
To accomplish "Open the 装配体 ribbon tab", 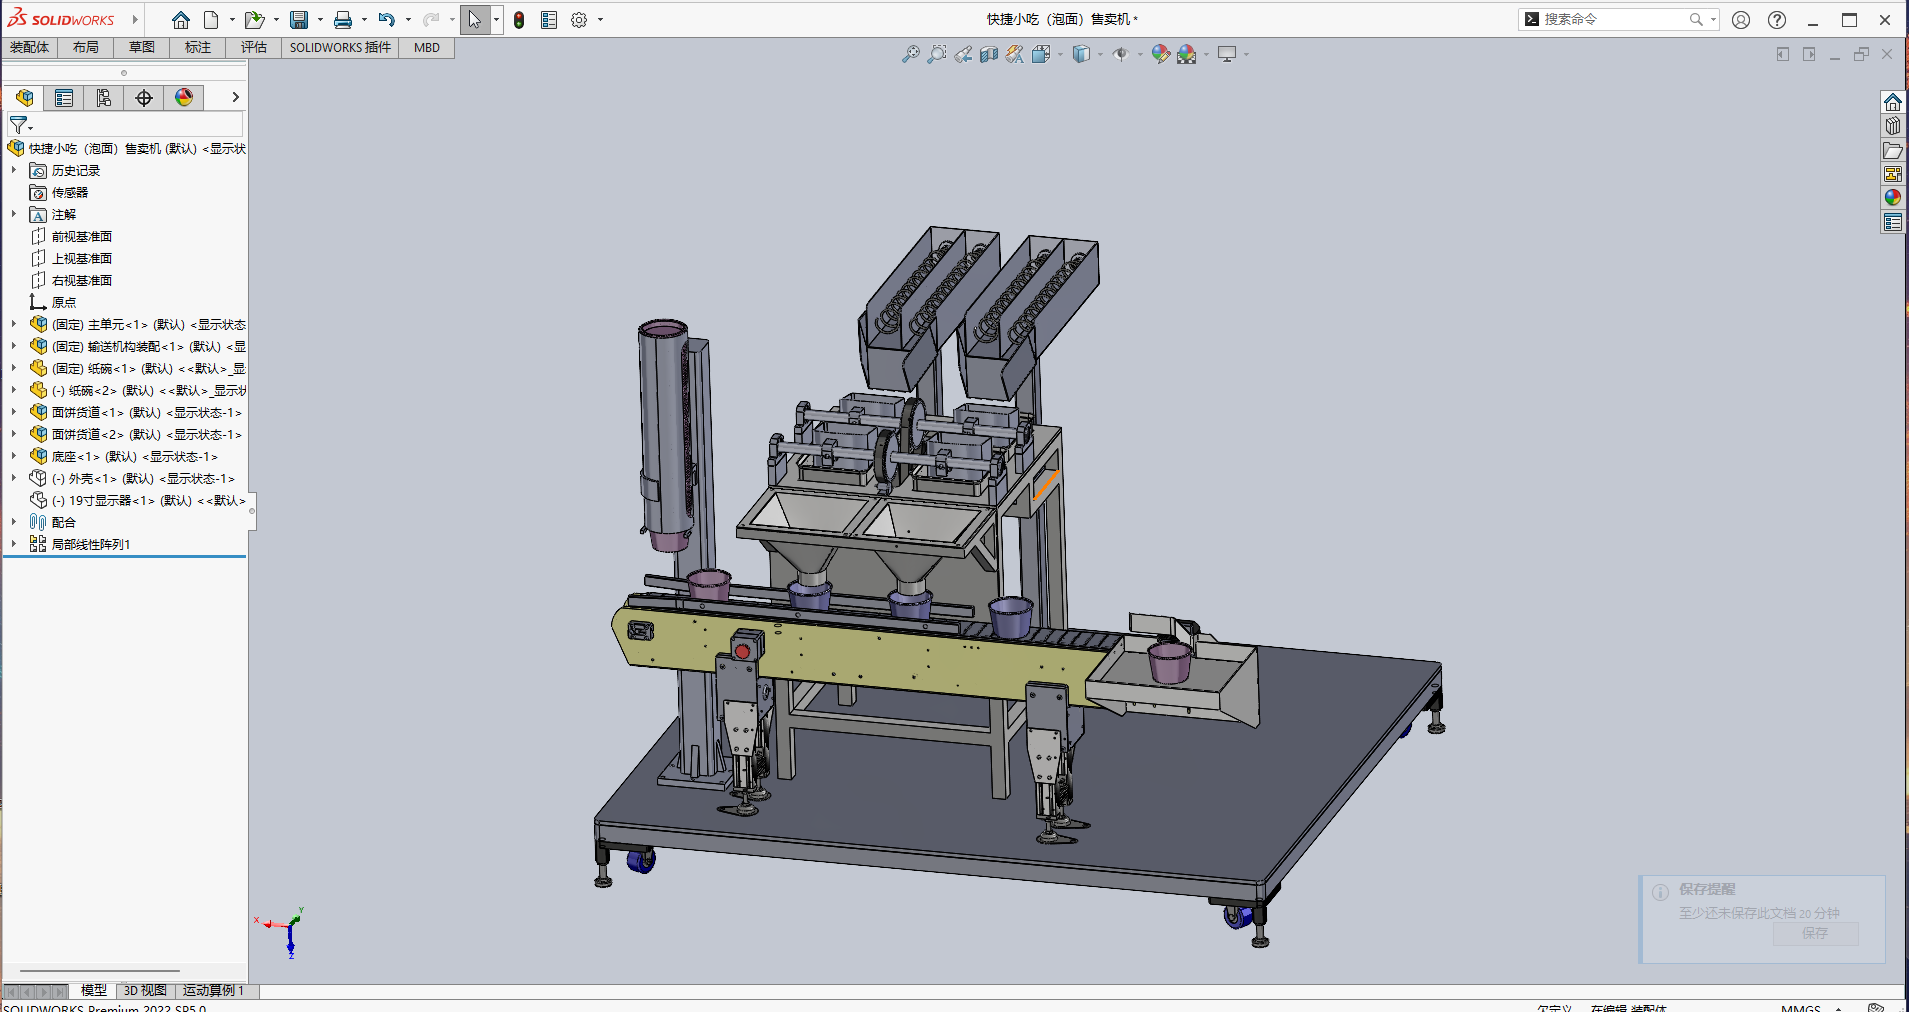I will [x=29, y=47].
